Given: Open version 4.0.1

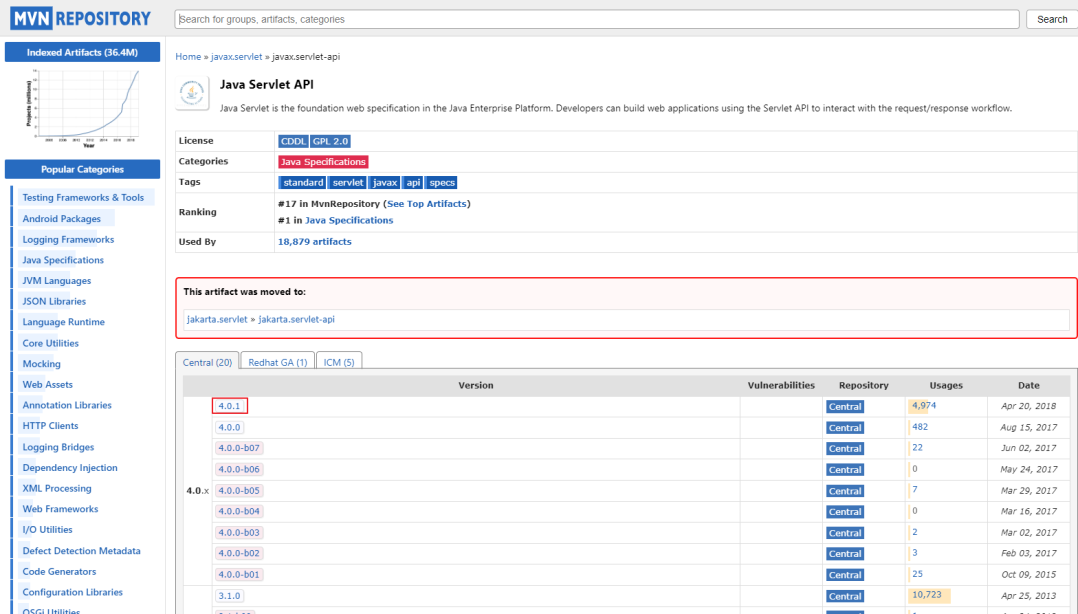Looking at the screenshot, I should tap(229, 406).
